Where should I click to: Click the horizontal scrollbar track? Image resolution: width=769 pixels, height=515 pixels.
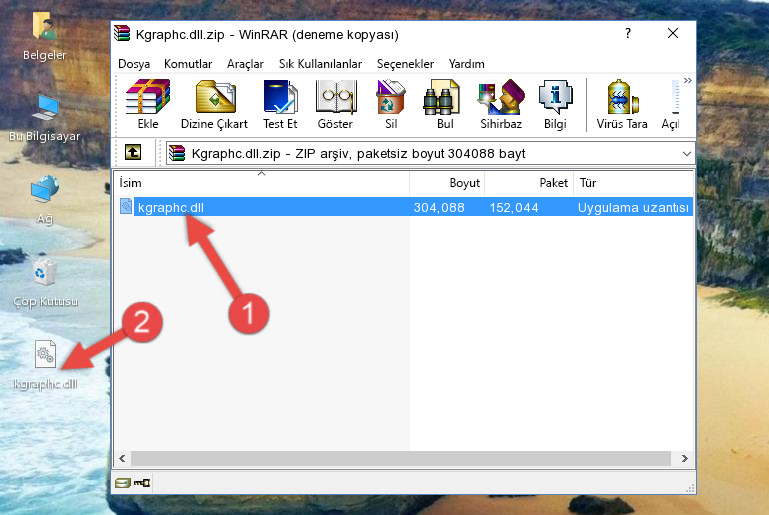[x=401, y=458]
